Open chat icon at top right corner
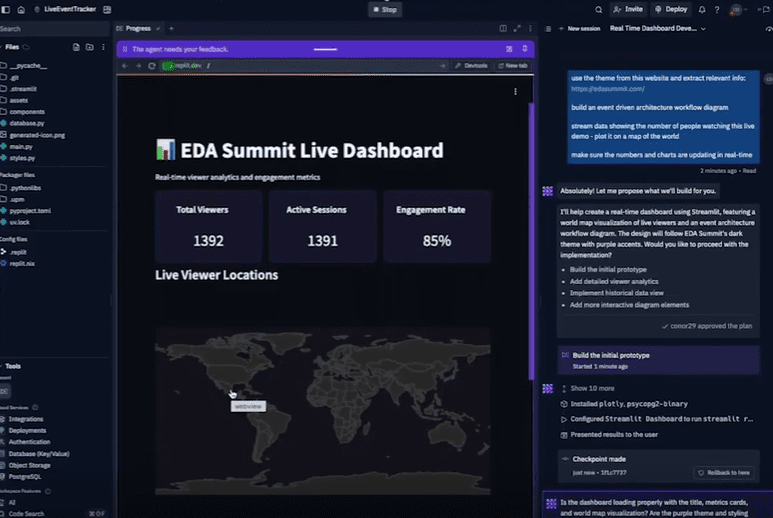 coord(766,9)
